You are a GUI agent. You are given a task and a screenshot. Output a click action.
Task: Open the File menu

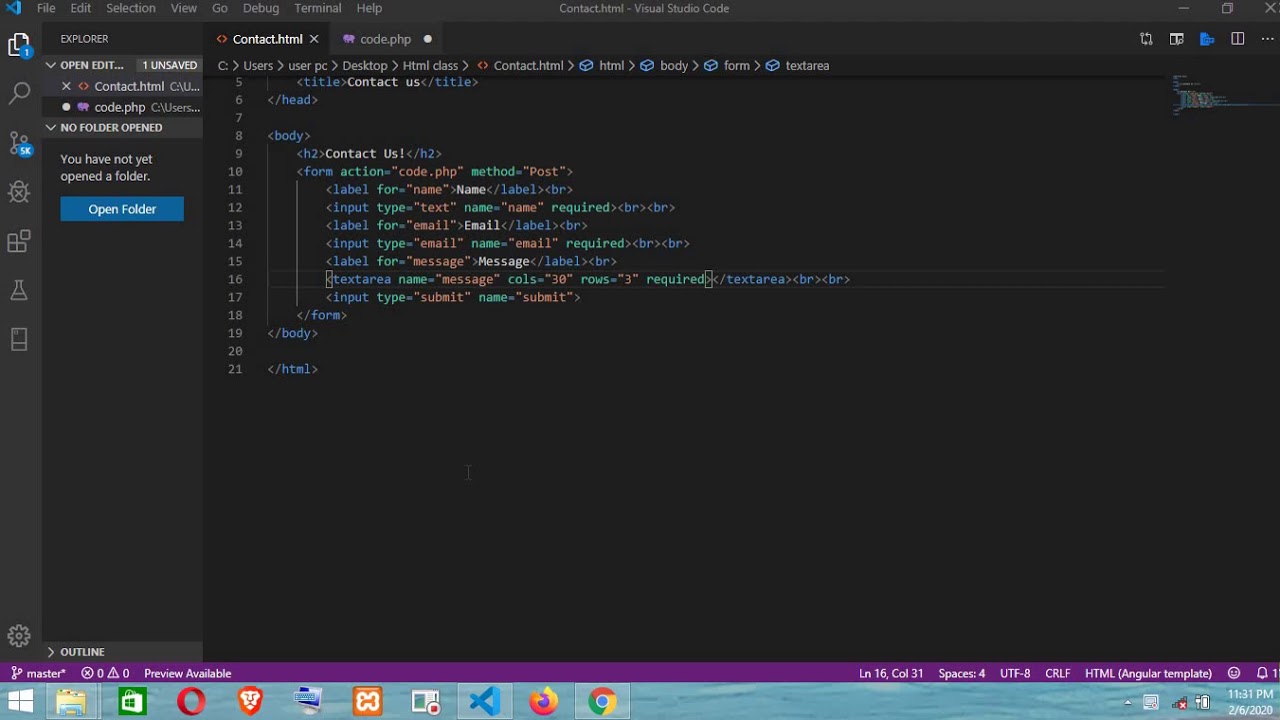[46, 8]
